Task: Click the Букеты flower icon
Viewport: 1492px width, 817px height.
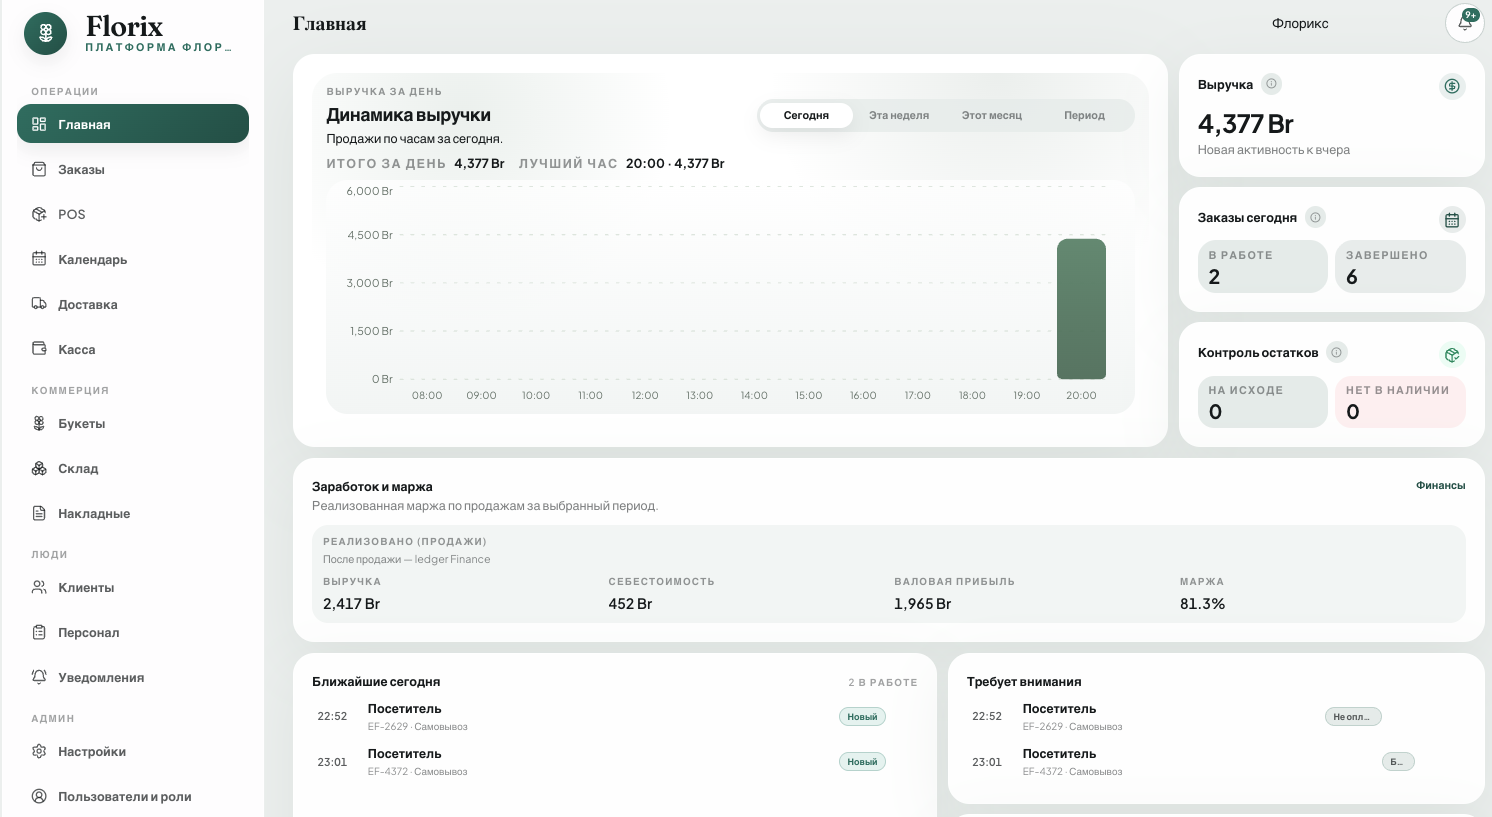Action: pos(39,423)
